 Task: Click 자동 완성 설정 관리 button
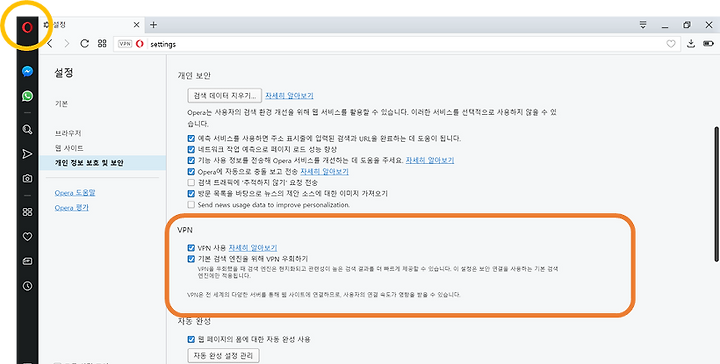tap(224, 356)
